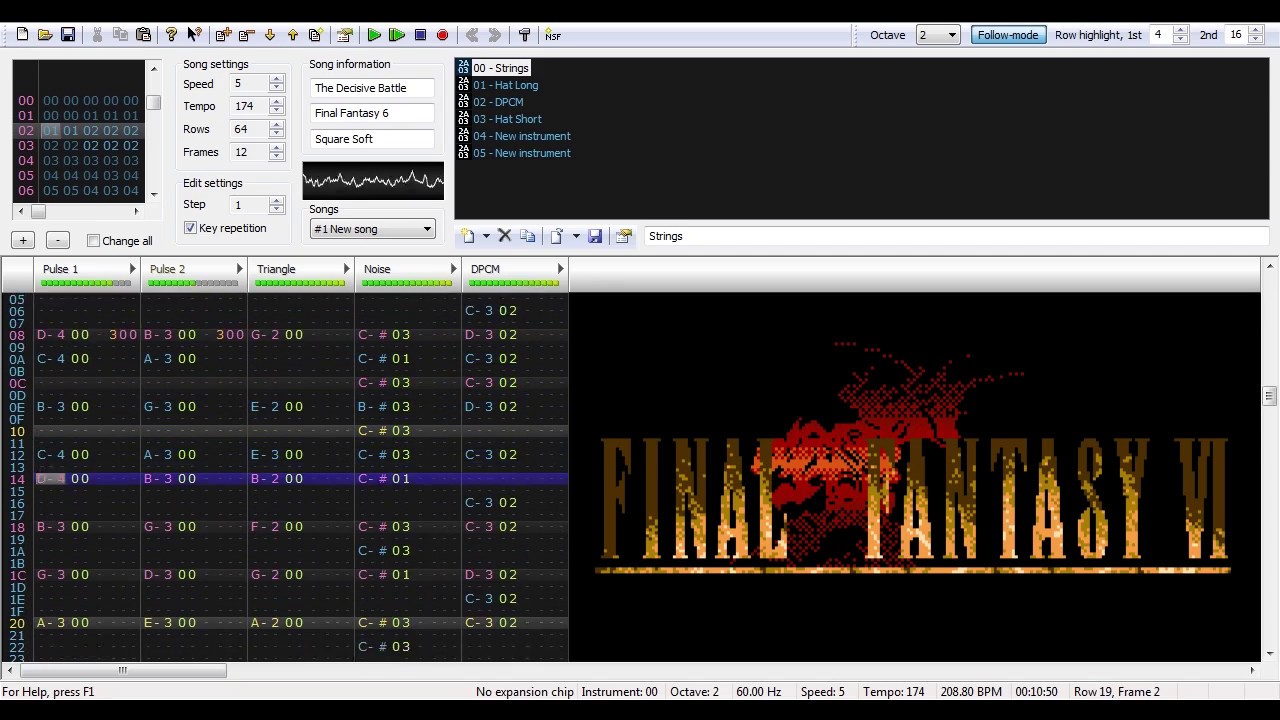The height and width of the screenshot is (720, 1280).
Task: Toggle record edit mode
Action: point(443,35)
